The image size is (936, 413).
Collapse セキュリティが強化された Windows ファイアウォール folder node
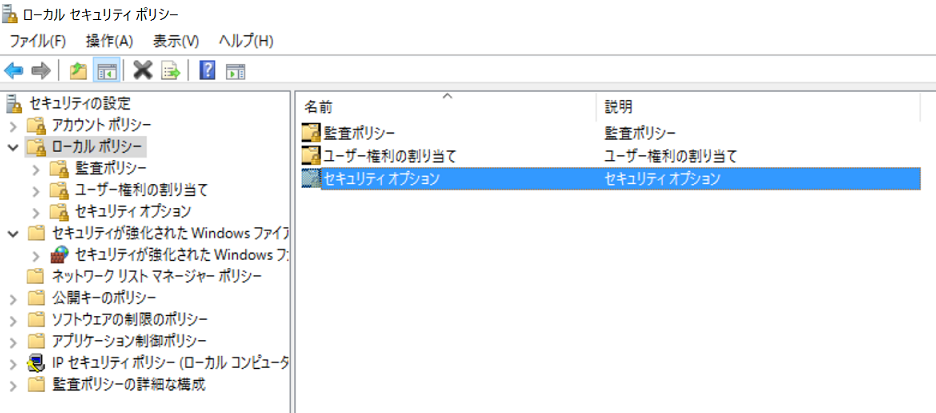(x=14, y=233)
